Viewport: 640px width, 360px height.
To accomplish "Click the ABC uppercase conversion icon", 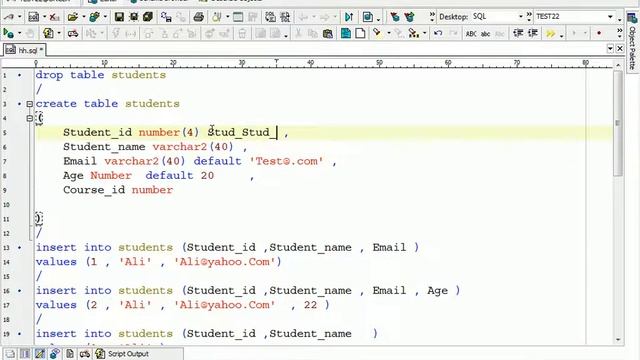I will (x=471, y=33).
